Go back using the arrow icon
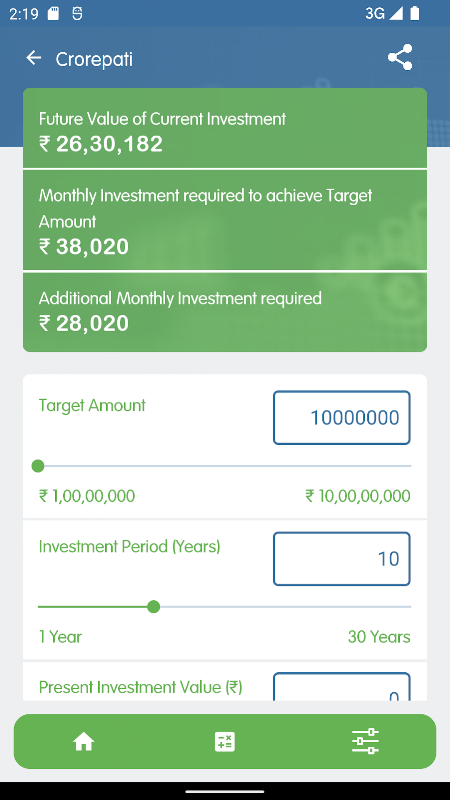 pyautogui.click(x=34, y=58)
